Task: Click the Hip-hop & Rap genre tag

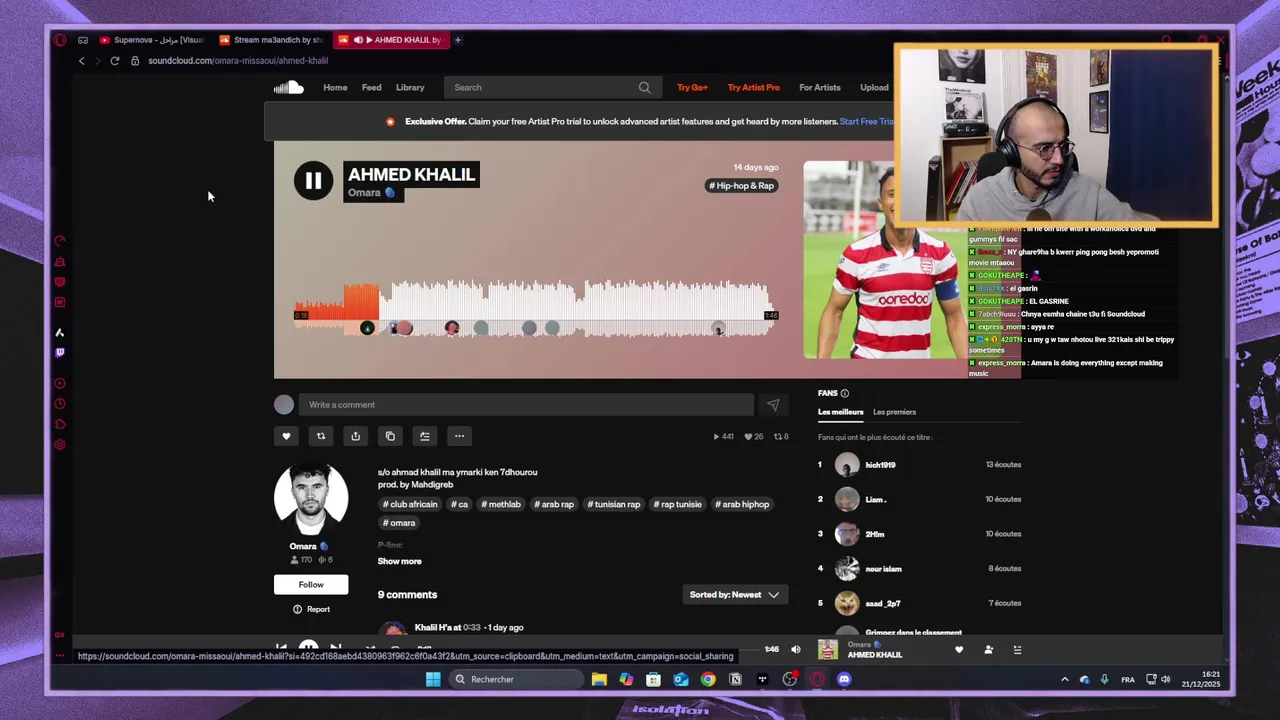Action: pyautogui.click(x=742, y=186)
